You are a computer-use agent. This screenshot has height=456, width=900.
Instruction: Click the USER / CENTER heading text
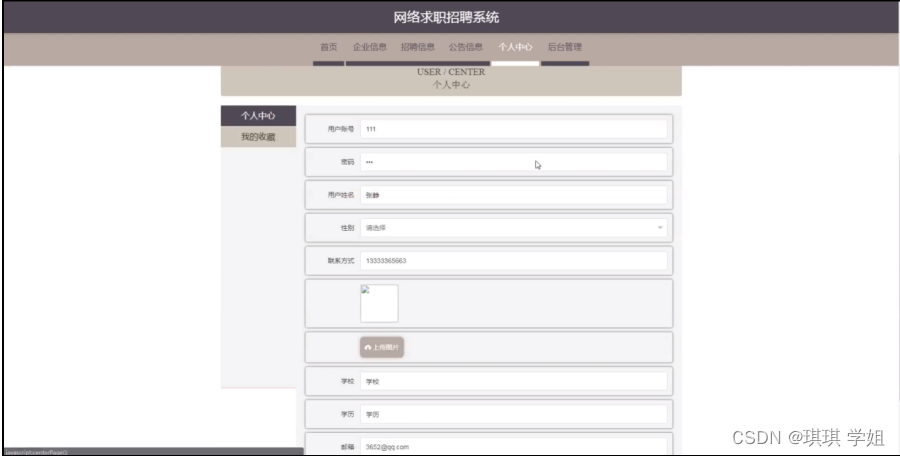(x=451, y=72)
